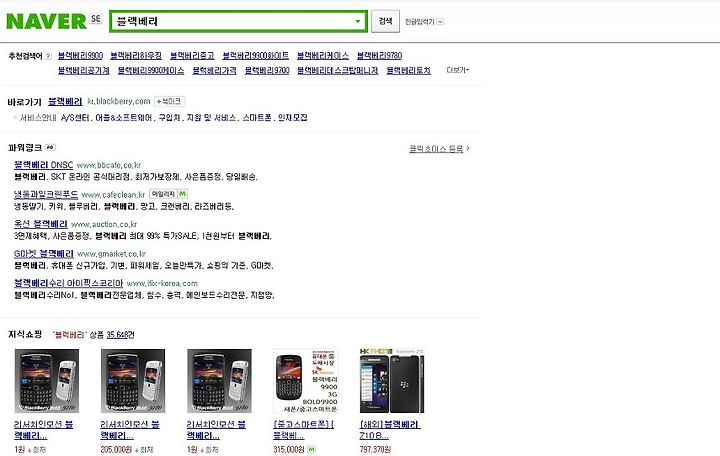The height and width of the screenshot is (456, 720).
Task: Click the NAVER logo
Action: pyautogui.click(x=46, y=21)
